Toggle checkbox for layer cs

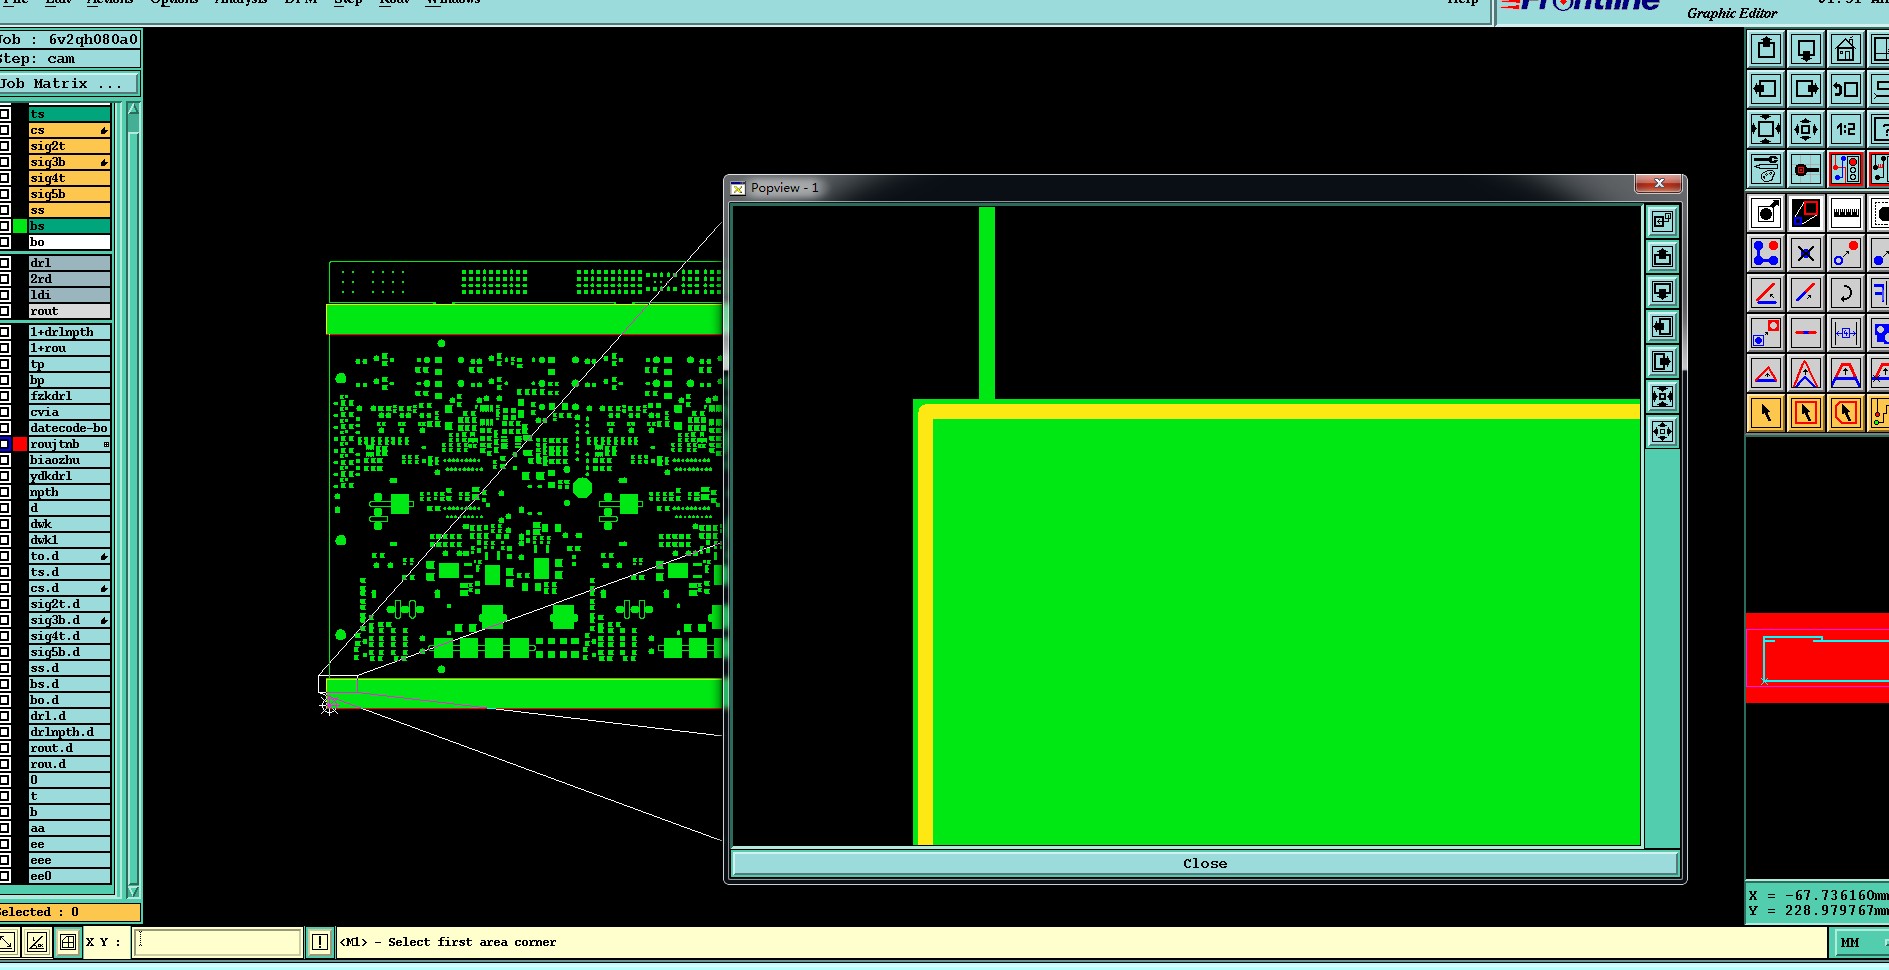pyautogui.click(x=5, y=130)
